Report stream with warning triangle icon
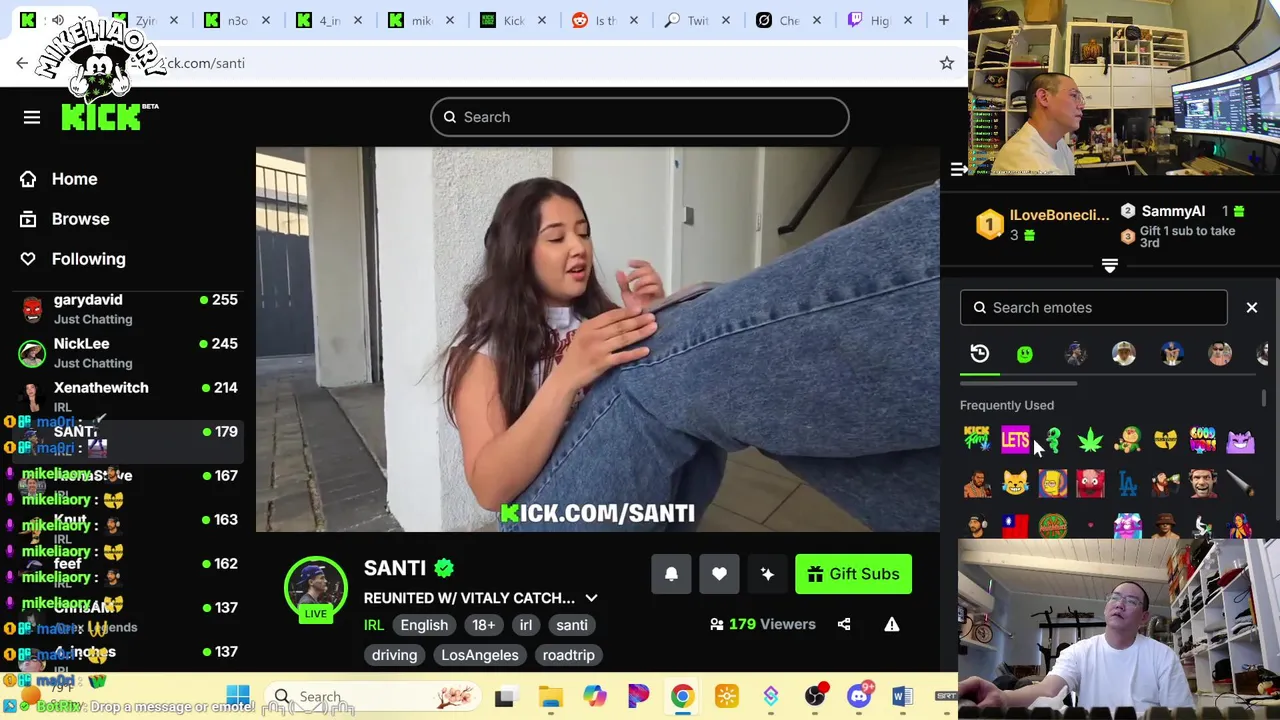The height and width of the screenshot is (720, 1280). [892, 624]
